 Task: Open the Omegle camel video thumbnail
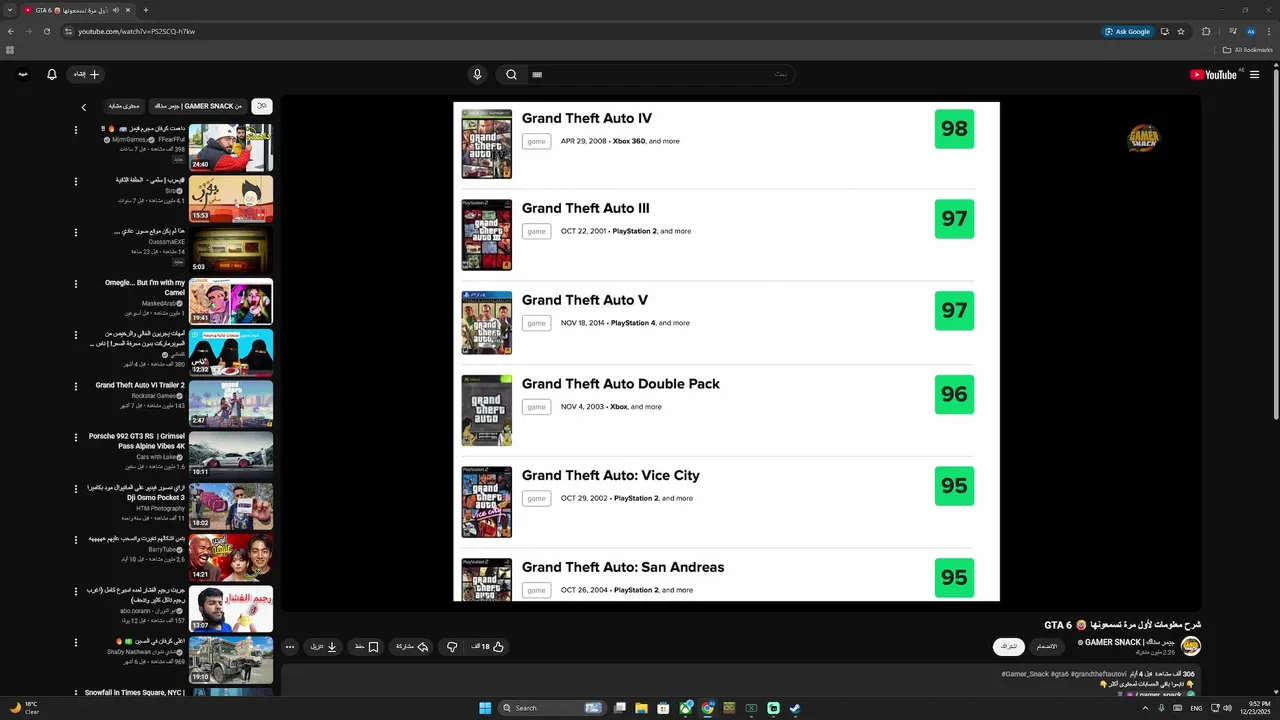(x=231, y=301)
